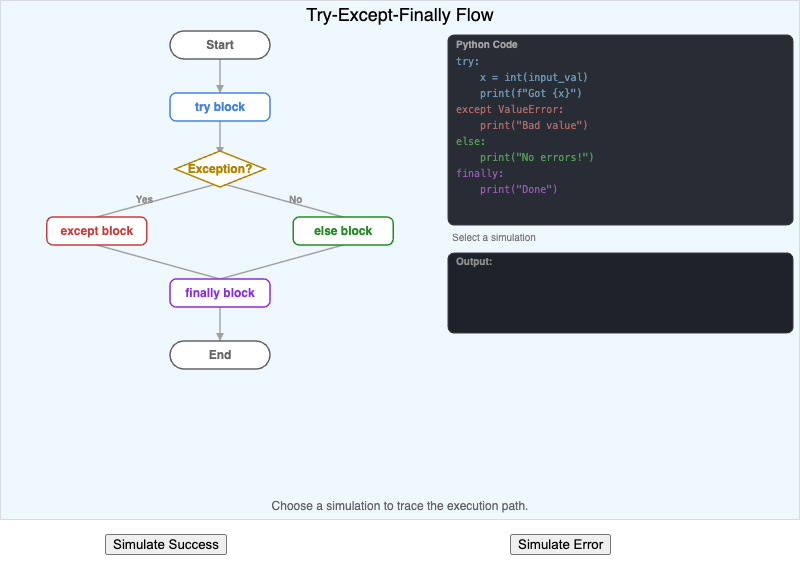This screenshot has width=800, height=572.
Task: Click the print("No errors!") code line
Action: click(x=537, y=157)
